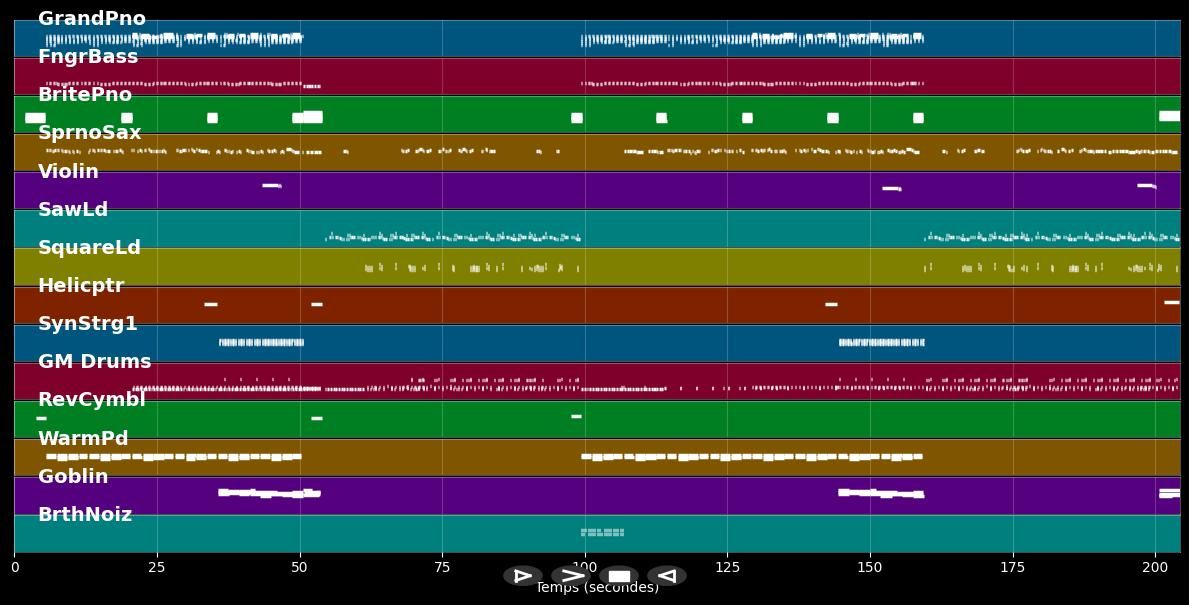Select the GrandPno track label
The image size is (1189, 605).
coord(91,19)
